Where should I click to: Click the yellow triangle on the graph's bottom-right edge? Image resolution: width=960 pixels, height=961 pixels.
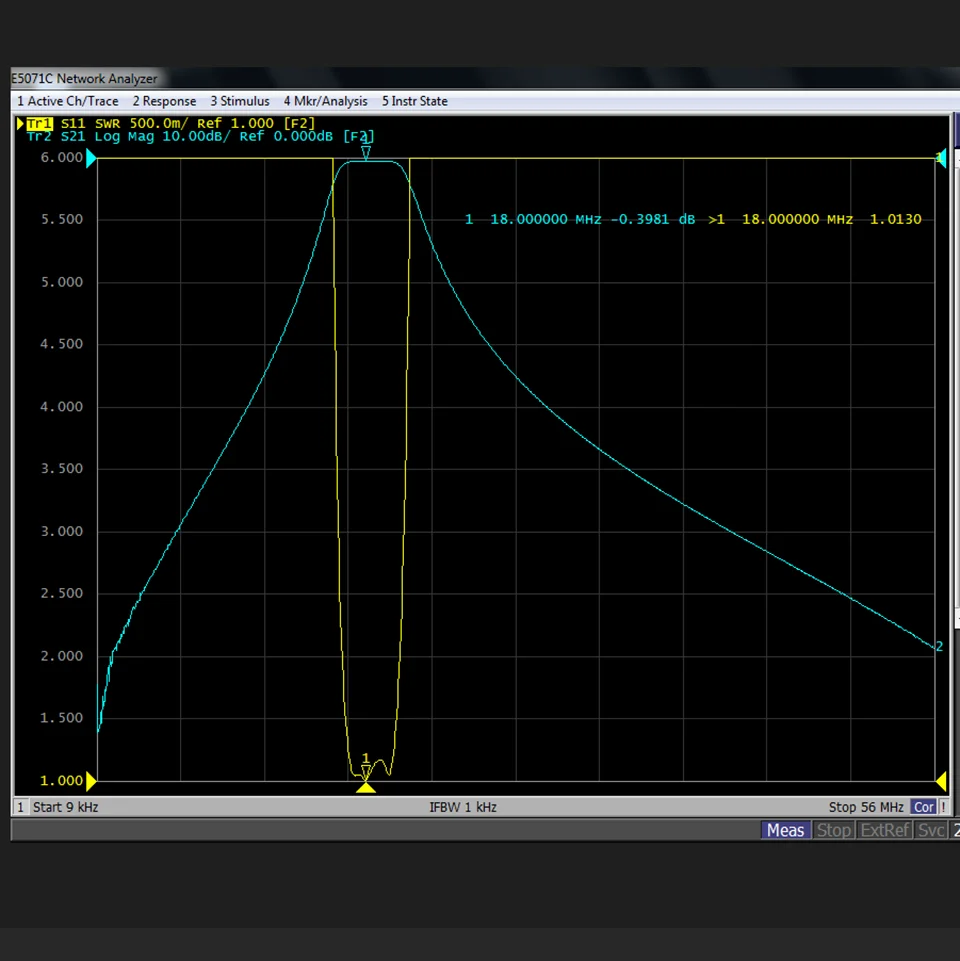pyautogui.click(x=941, y=781)
